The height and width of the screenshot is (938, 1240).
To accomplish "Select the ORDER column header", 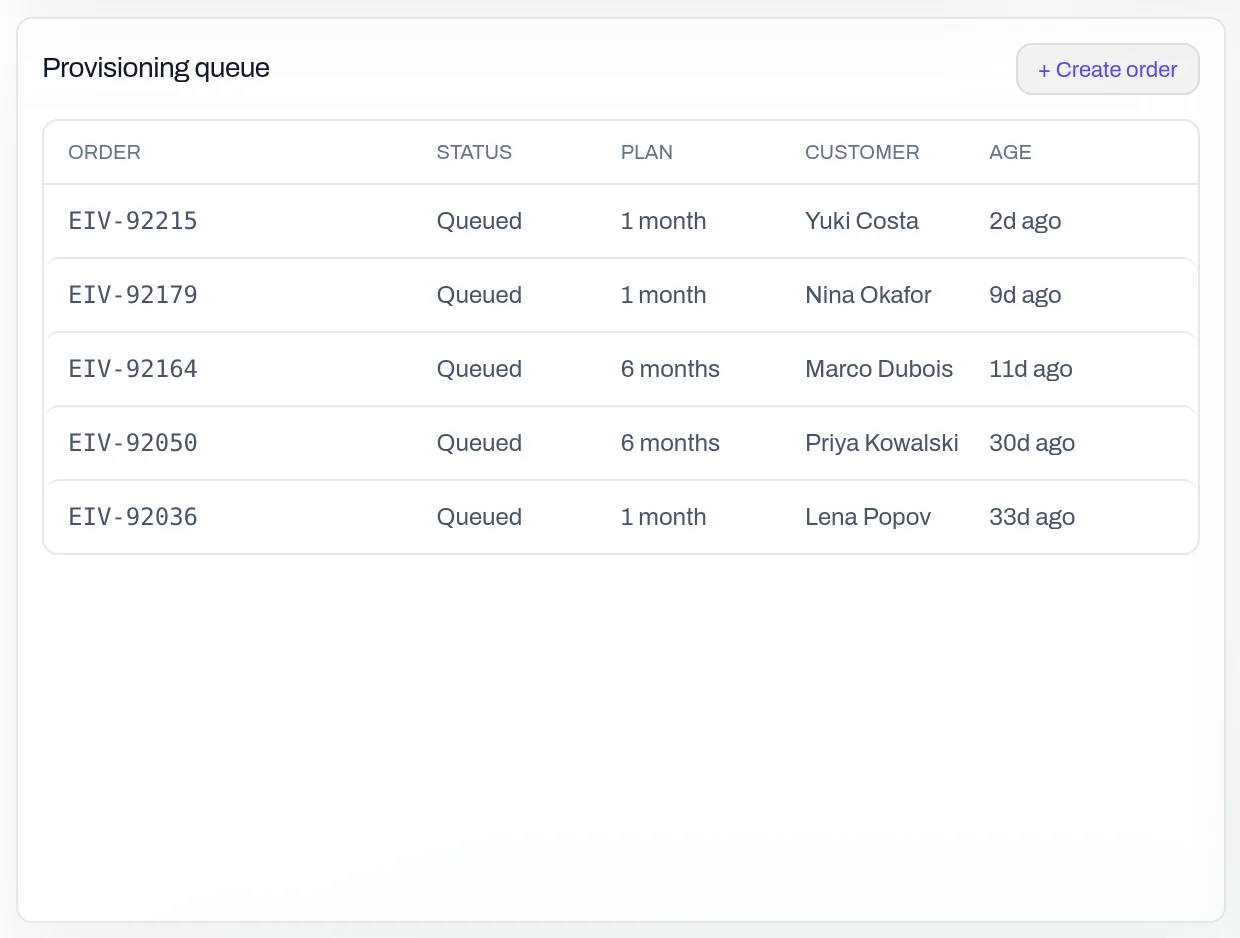I will click(x=104, y=153).
